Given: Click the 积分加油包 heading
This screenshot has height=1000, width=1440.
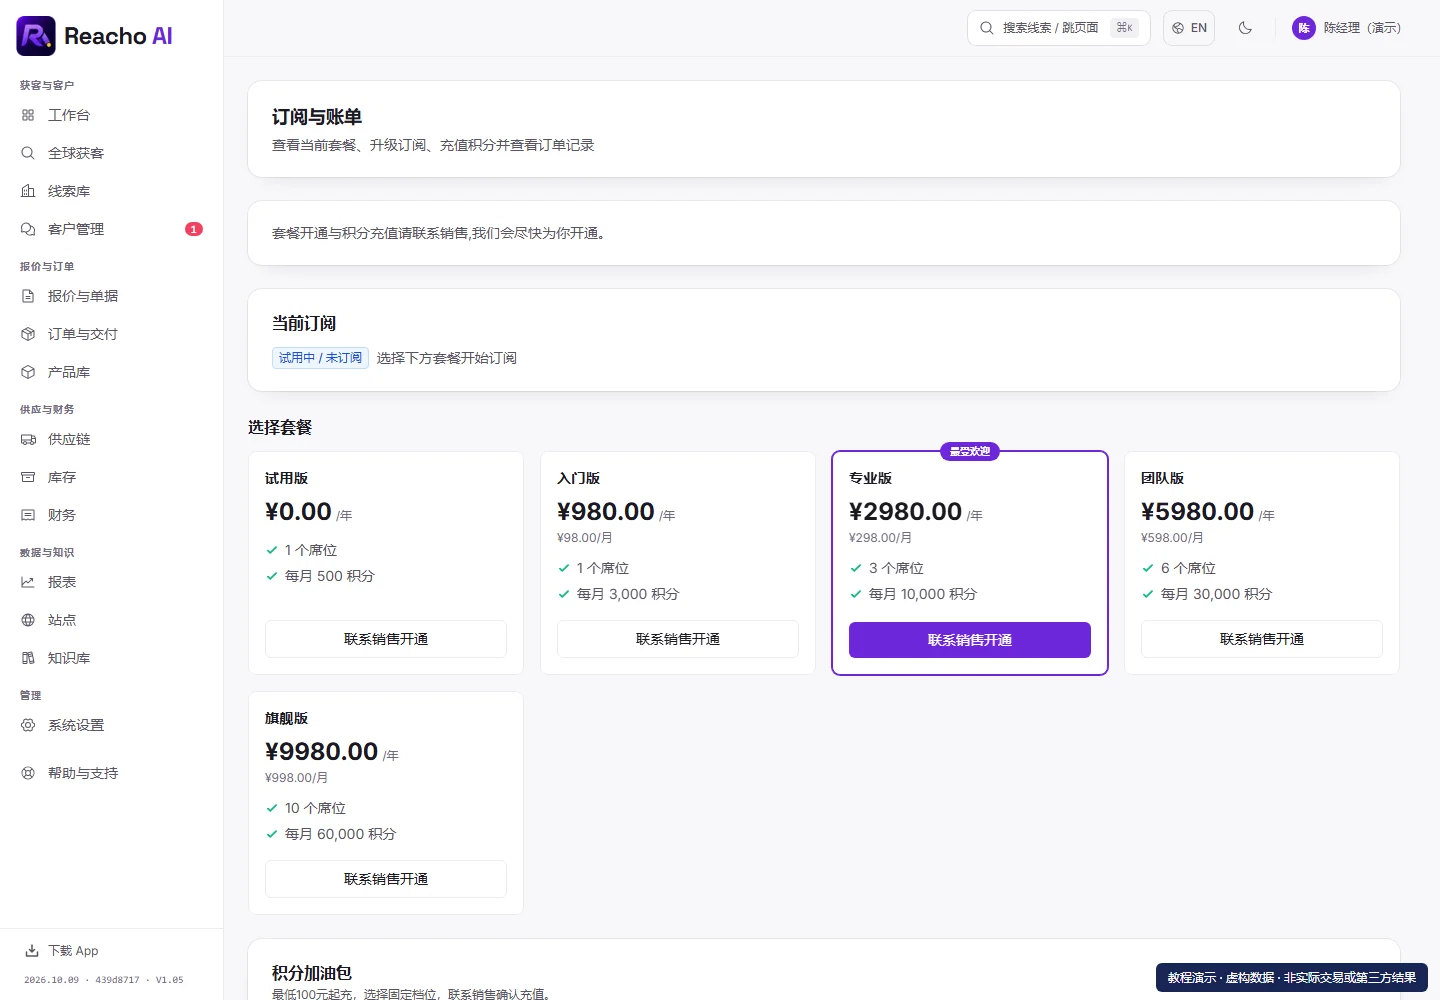Looking at the screenshot, I should pos(312,973).
